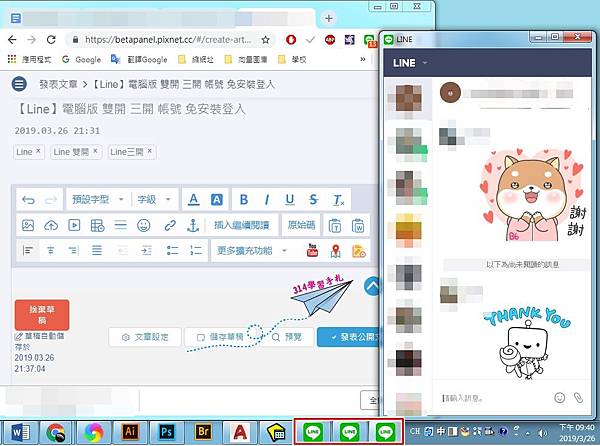Toggle strikethrough formatting
The height and width of the screenshot is (446, 600).
[313, 199]
